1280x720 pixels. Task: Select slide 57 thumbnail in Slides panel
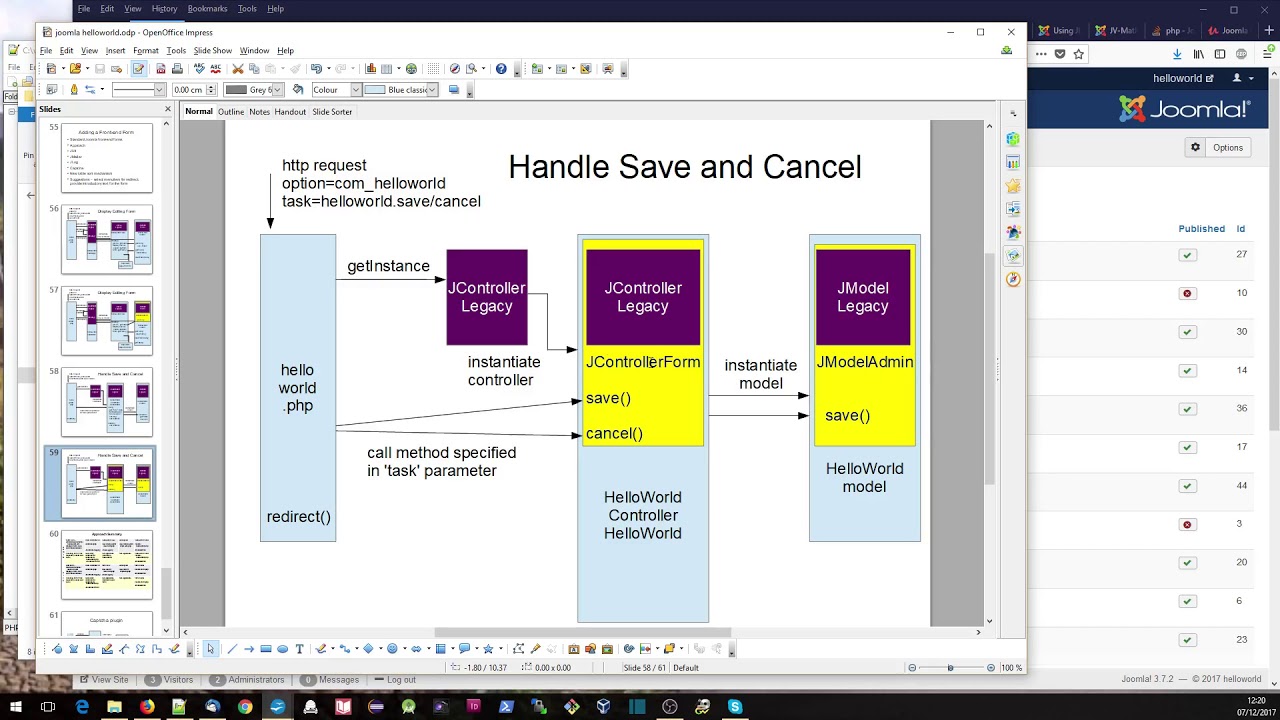point(107,320)
